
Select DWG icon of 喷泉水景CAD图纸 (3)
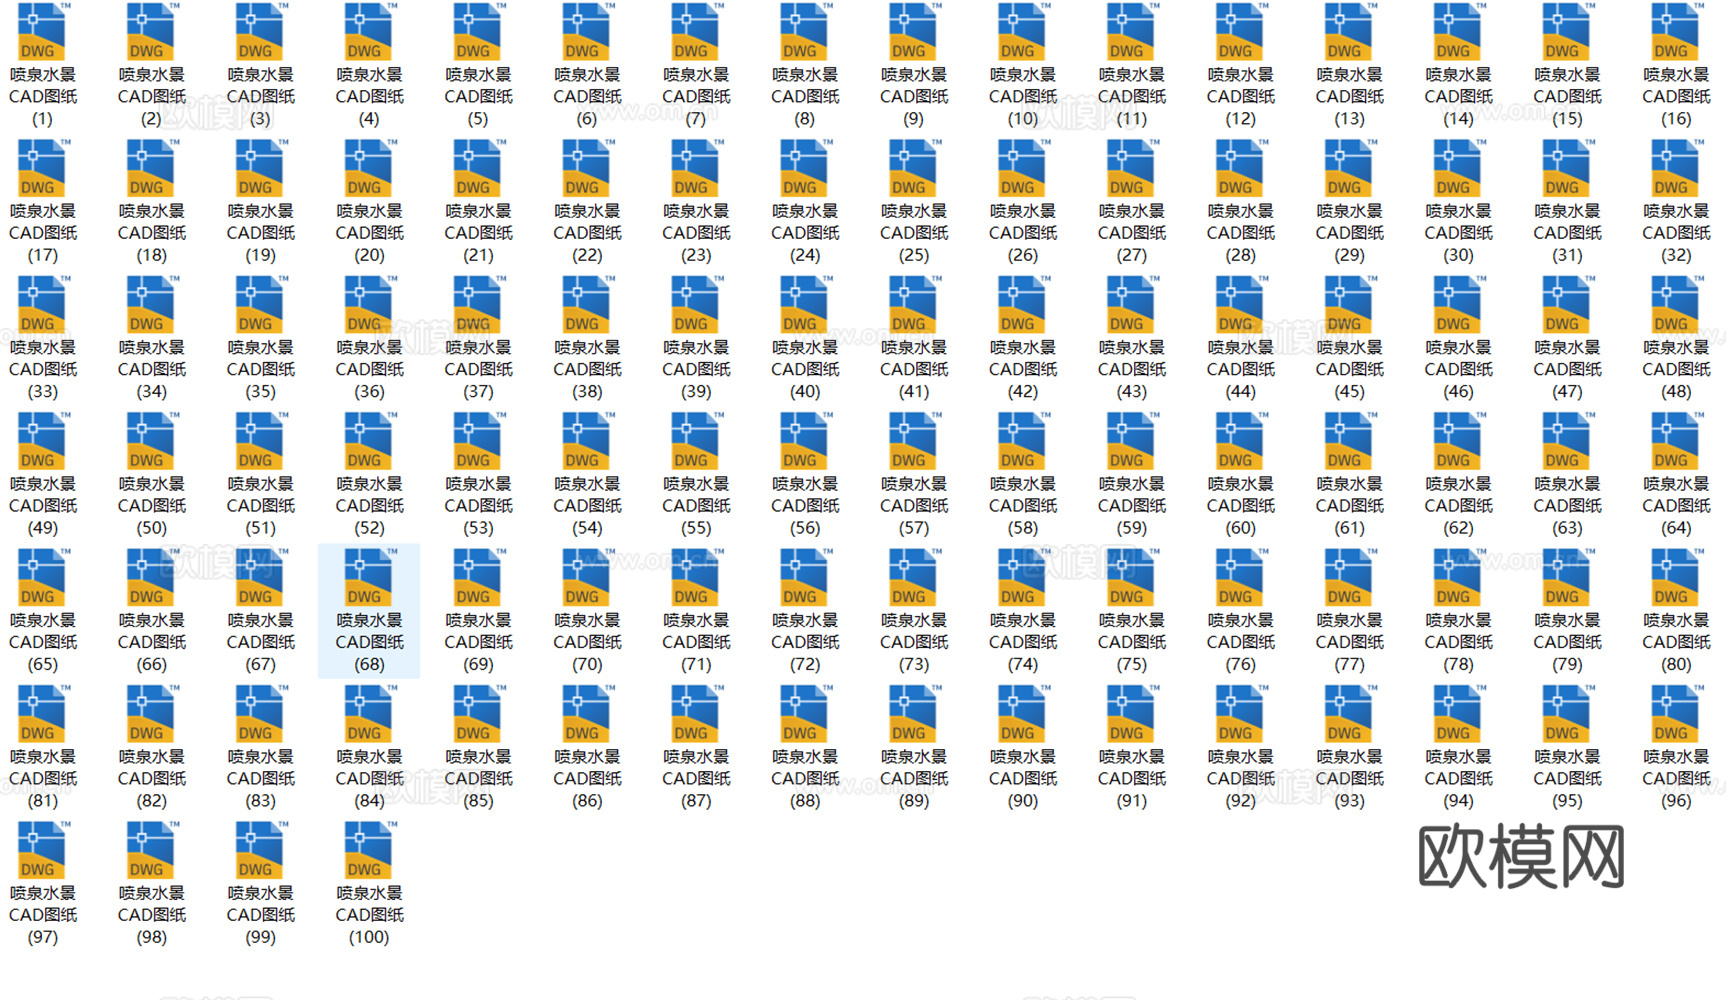click(260, 32)
